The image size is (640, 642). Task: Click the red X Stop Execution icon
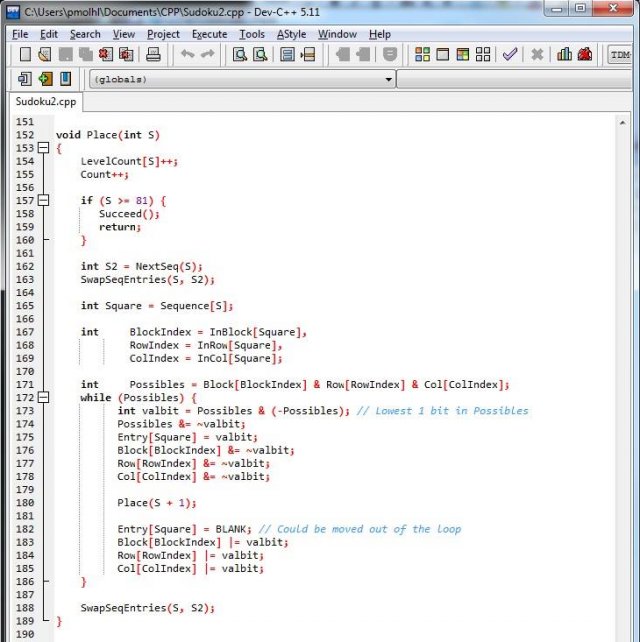537,55
